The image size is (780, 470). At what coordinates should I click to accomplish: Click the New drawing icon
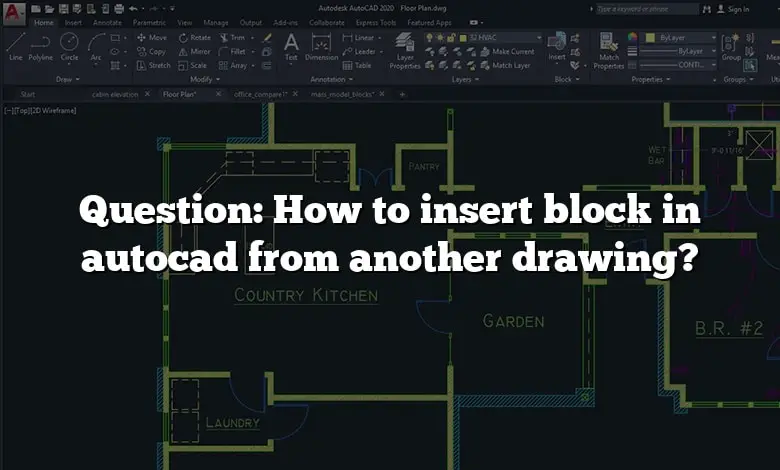click(x=36, y=9)
